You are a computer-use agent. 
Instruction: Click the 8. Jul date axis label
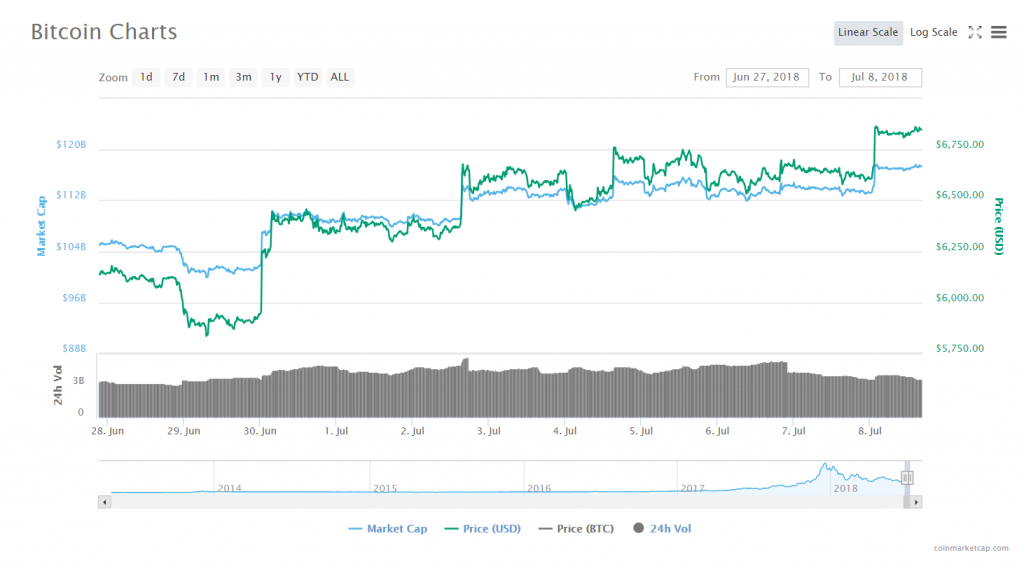coord(869,431)
